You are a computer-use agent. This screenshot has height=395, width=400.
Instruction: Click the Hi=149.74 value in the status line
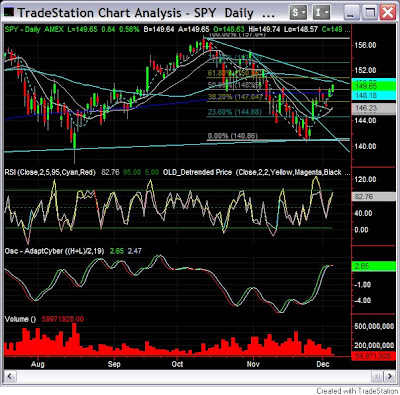pyautogui.click(x=265, y=29)
